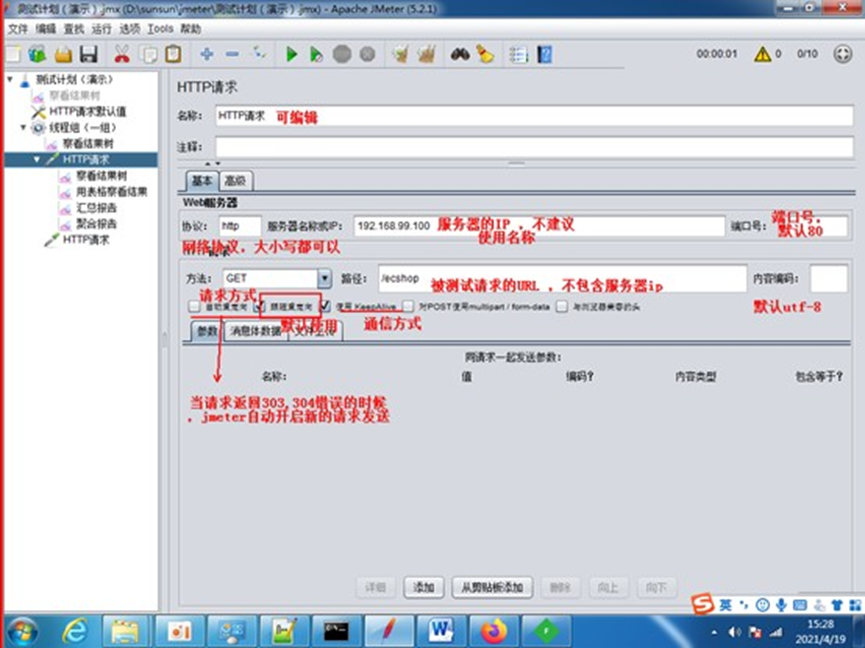The width and height of the screenshot is (865, 648).
Task: Select 汇总报告 in the tree
Action: tap(96, 208)
